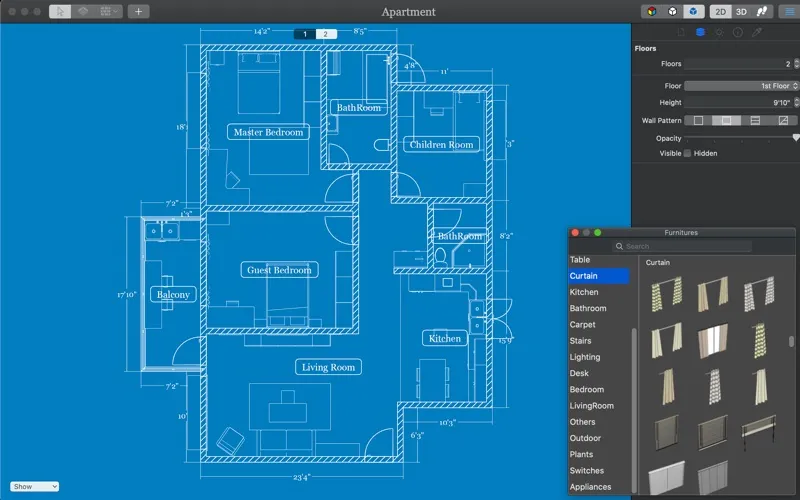
Task: Click the plus add button in toolbar
Action: 138,11
